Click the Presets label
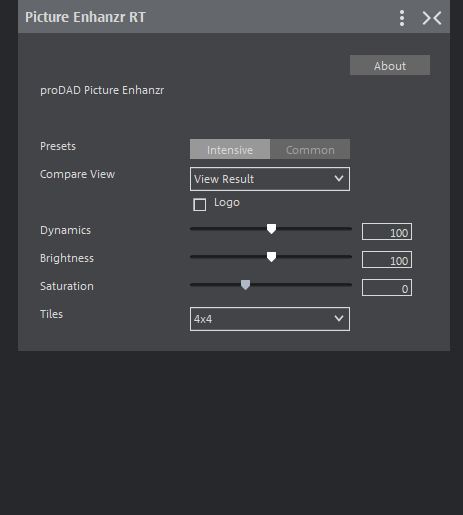The height and width of the screenshot is (515, 463). click(58, 146)
